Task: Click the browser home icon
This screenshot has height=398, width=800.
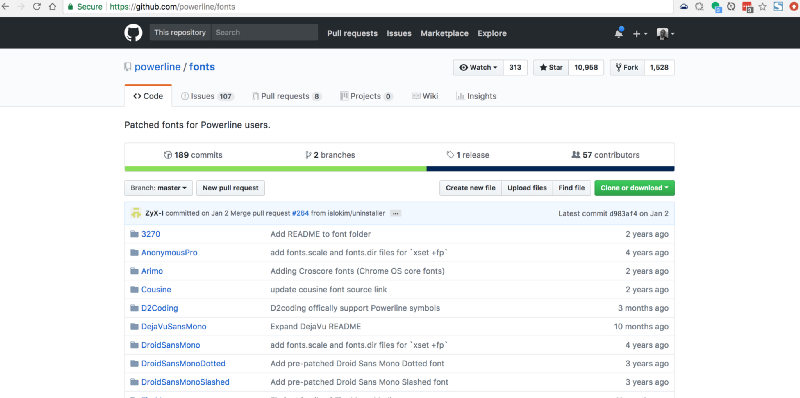Action: (x=52, y=7)
